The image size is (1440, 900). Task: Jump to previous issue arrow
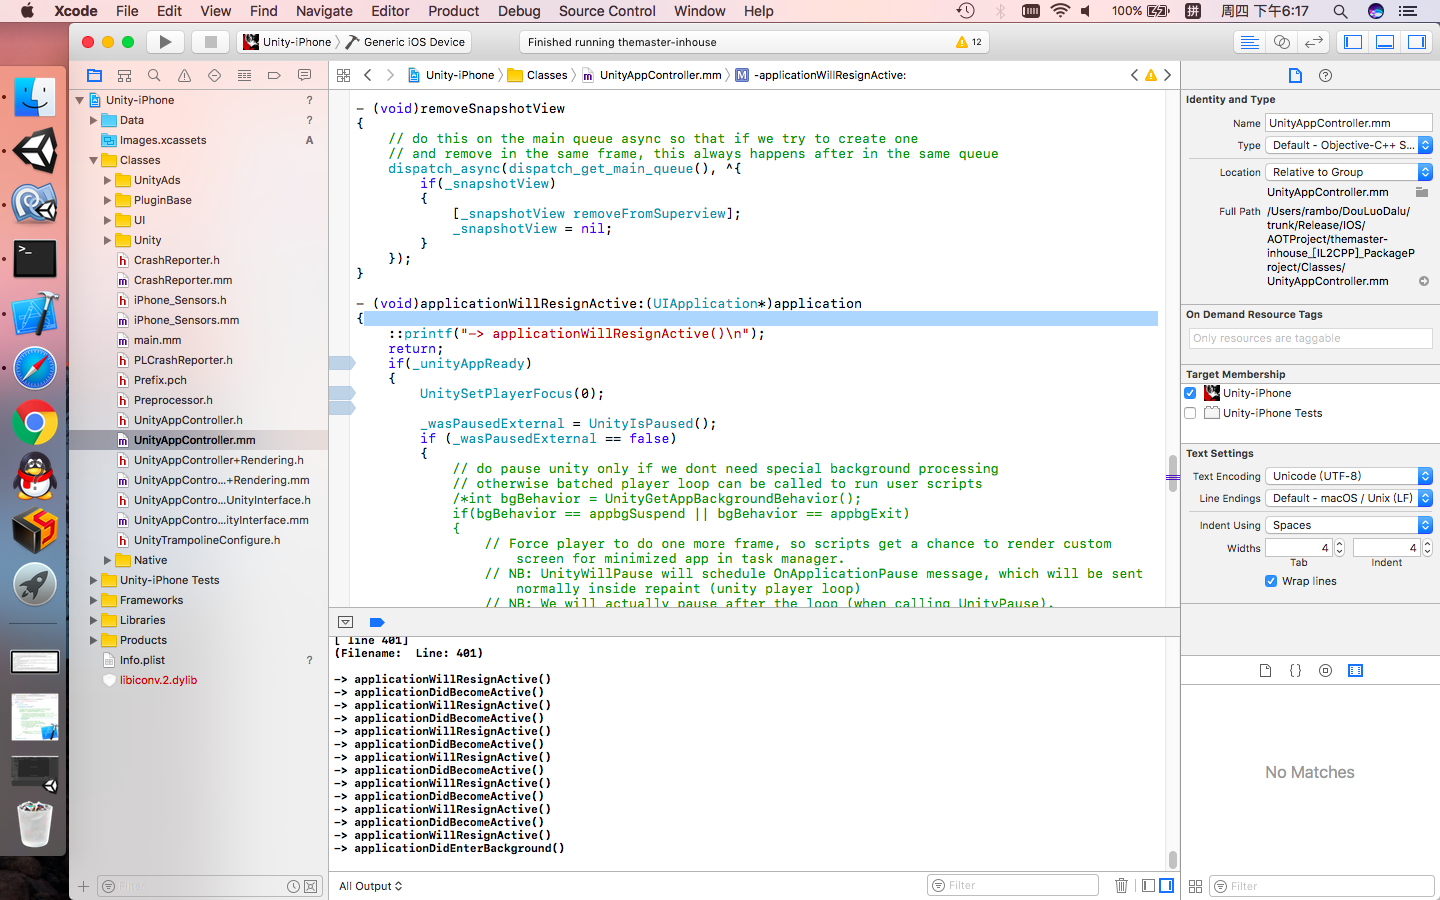coord(1134,75)
